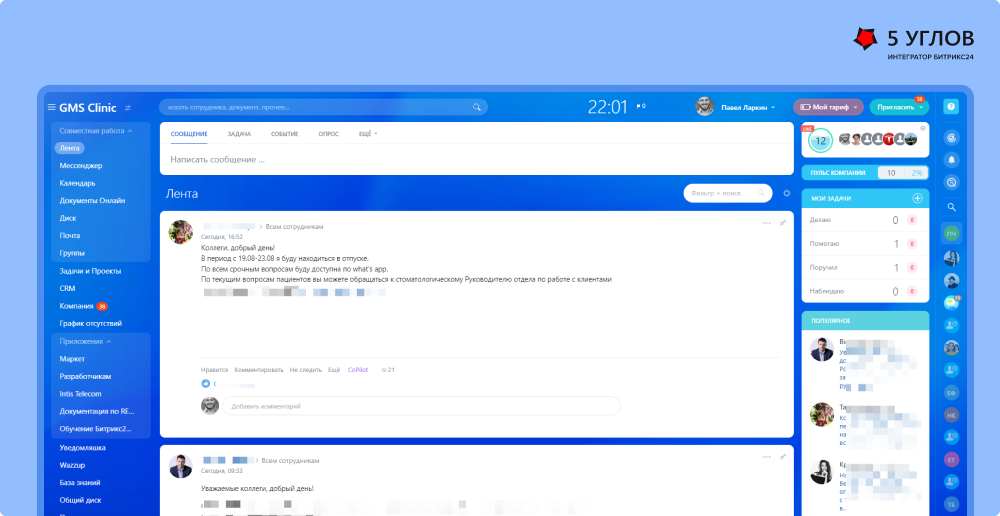
Task: Open three-dots menu on the first post
Action: click(x=767, y=223)
